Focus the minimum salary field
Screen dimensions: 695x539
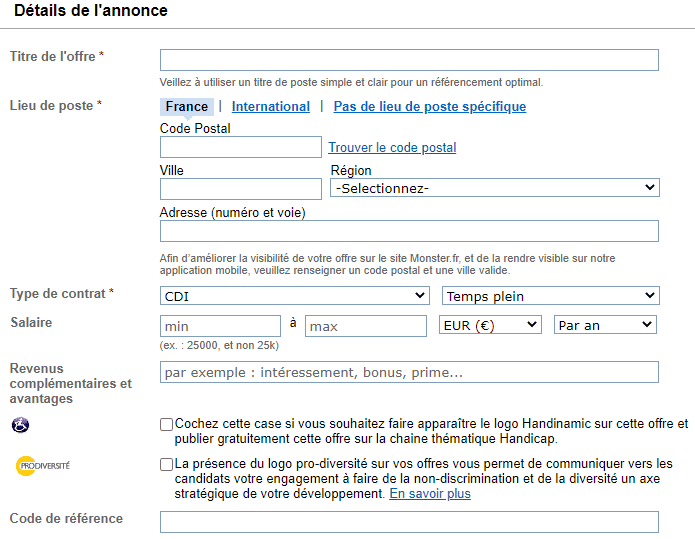coord(220,326)
